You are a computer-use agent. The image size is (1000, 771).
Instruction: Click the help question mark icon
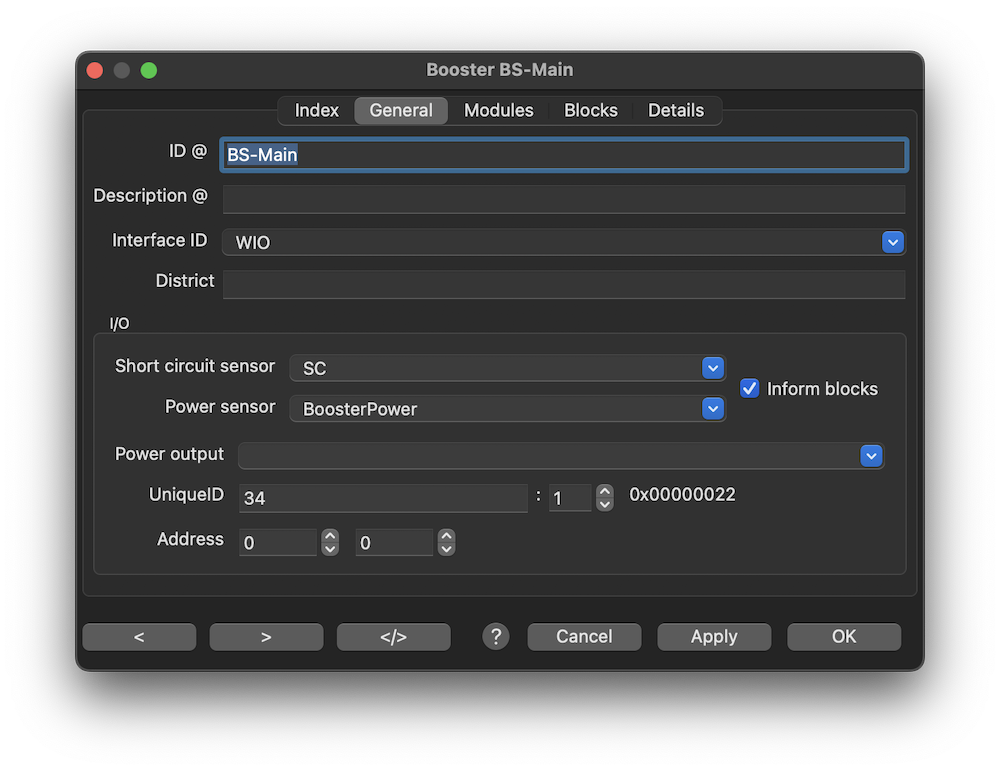496,637
